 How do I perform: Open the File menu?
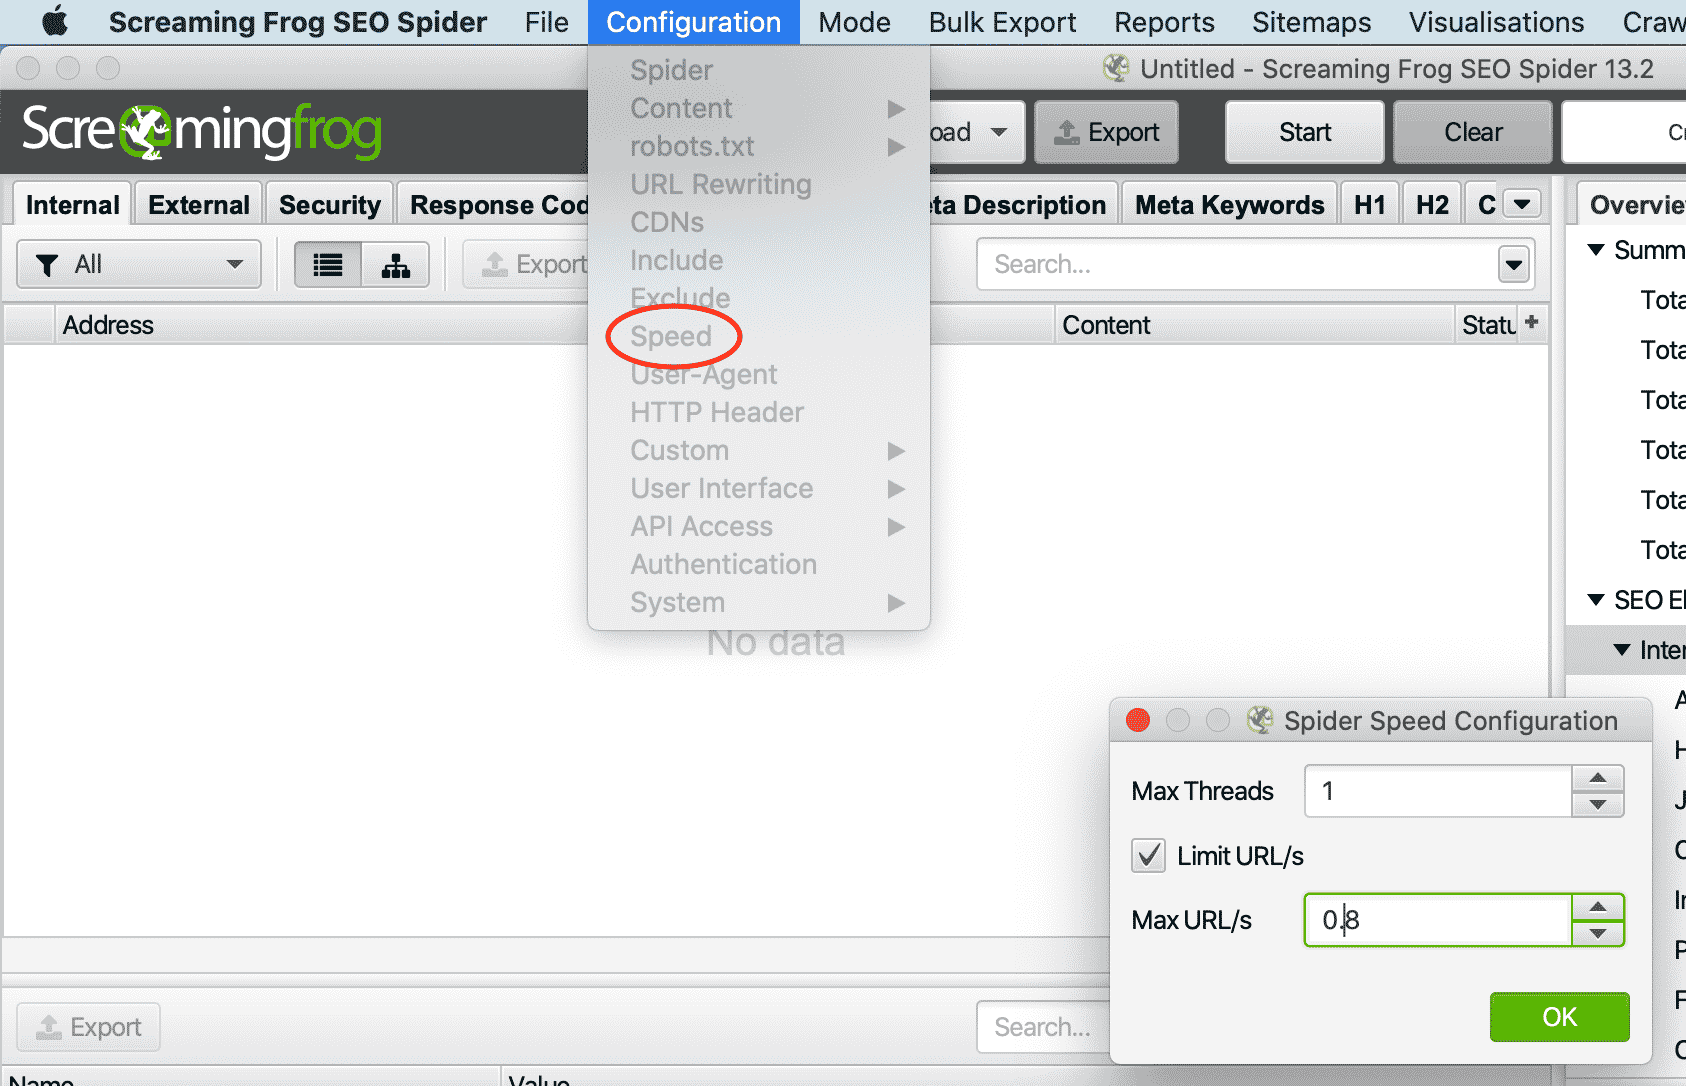click(546, 22)
